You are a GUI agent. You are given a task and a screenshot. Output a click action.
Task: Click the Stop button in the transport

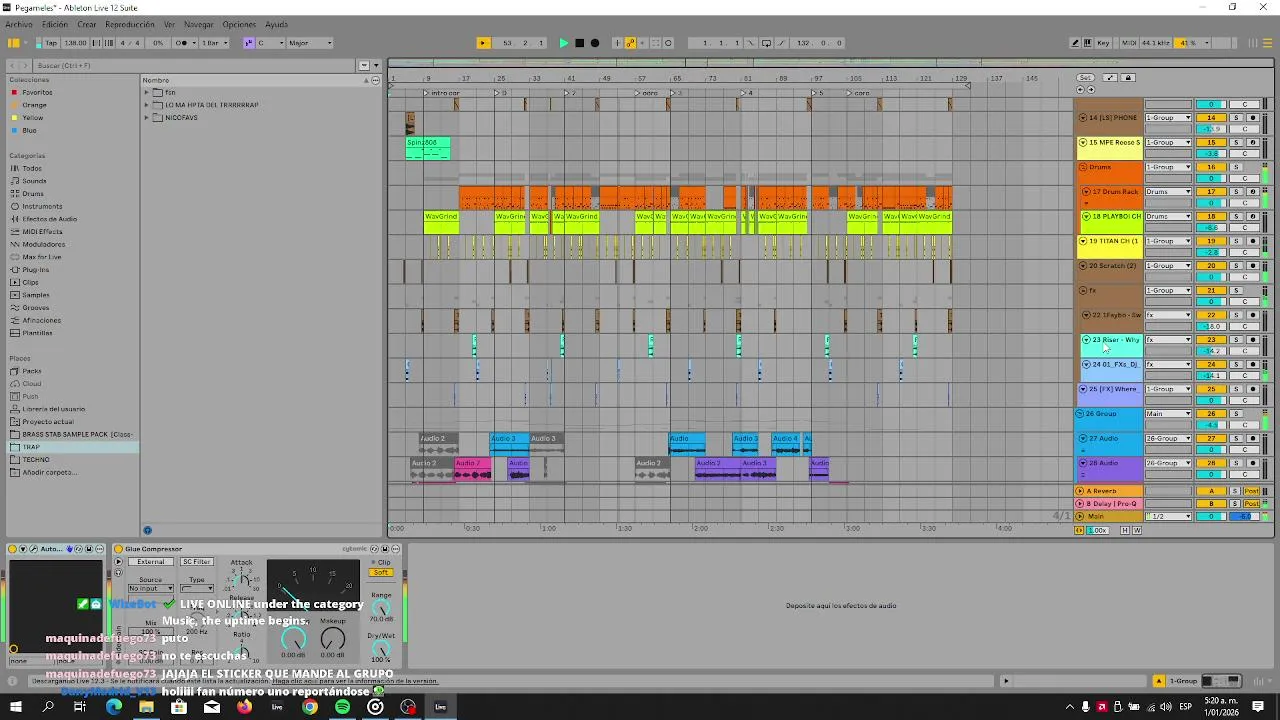pyautogui.click(x=579, y=43)
